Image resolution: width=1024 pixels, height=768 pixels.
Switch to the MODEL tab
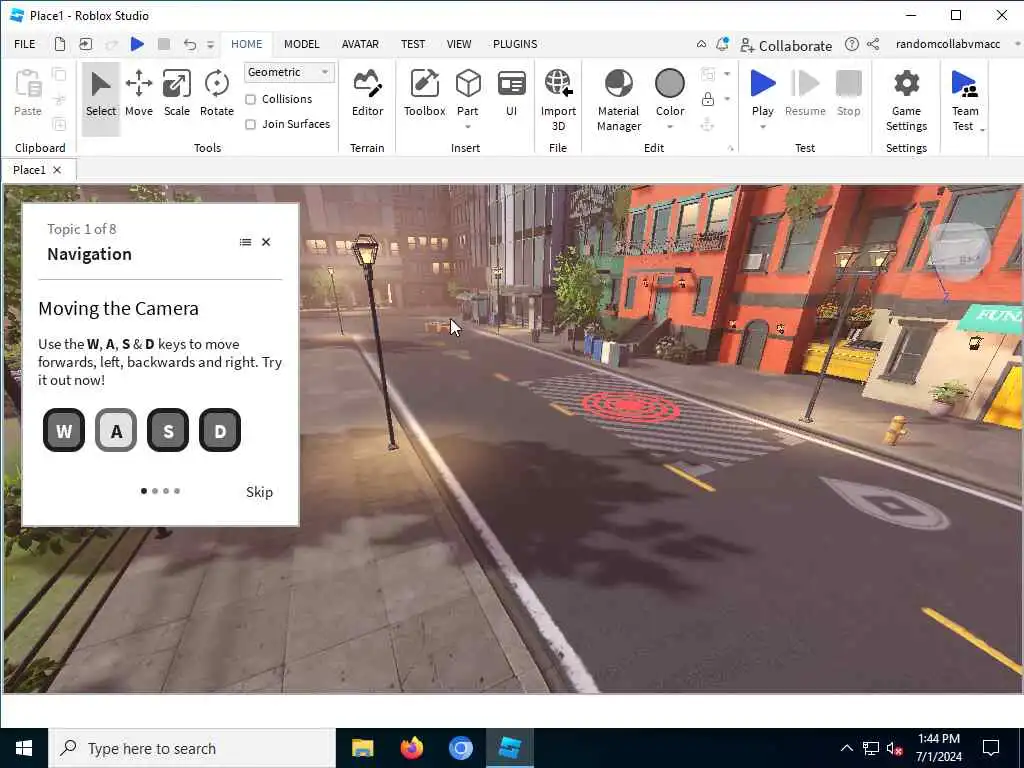302,44
